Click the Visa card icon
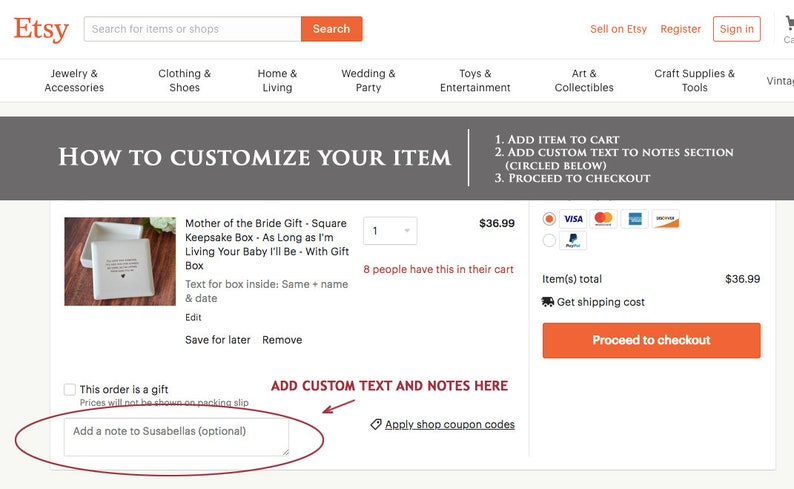 coord(573,219)
